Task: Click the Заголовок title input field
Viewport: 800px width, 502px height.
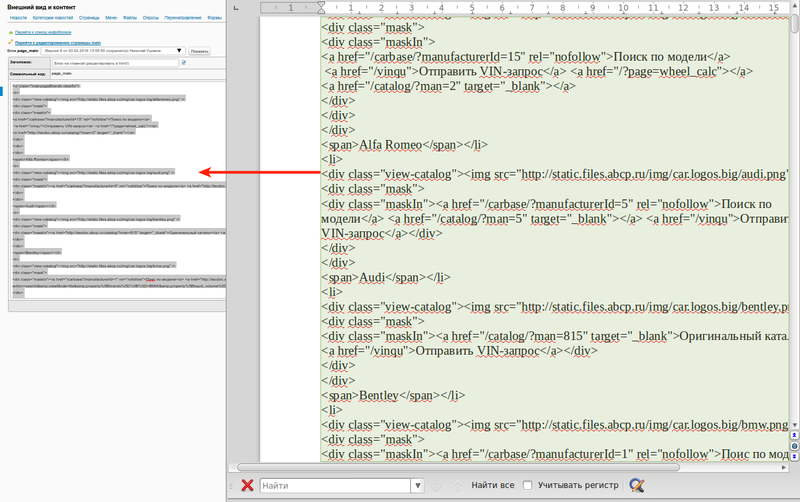Action: tap(116, 63)
